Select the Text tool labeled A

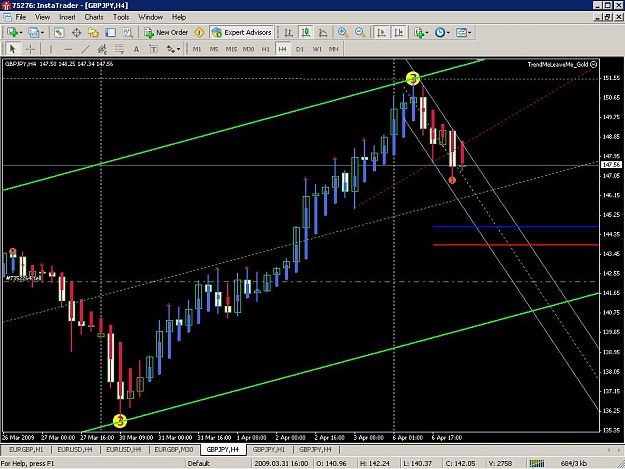point(136,49)
